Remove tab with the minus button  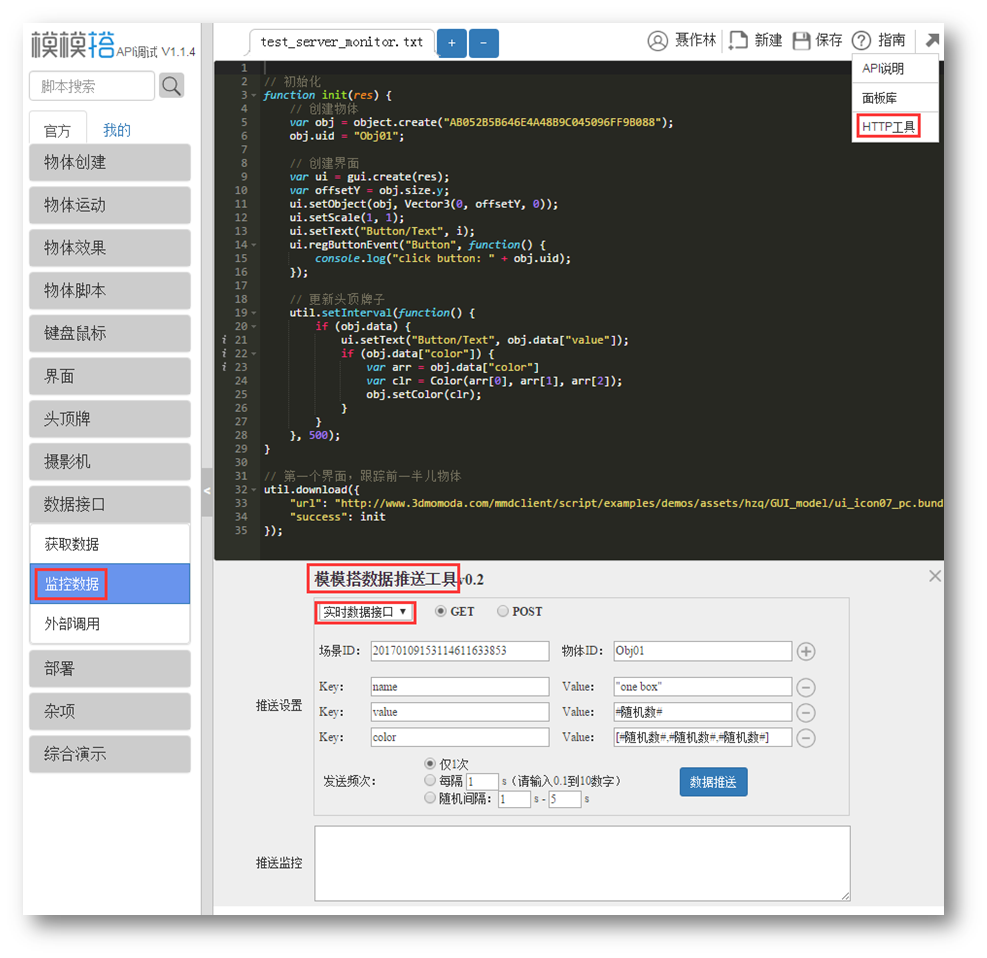click(x=483, y=43)
